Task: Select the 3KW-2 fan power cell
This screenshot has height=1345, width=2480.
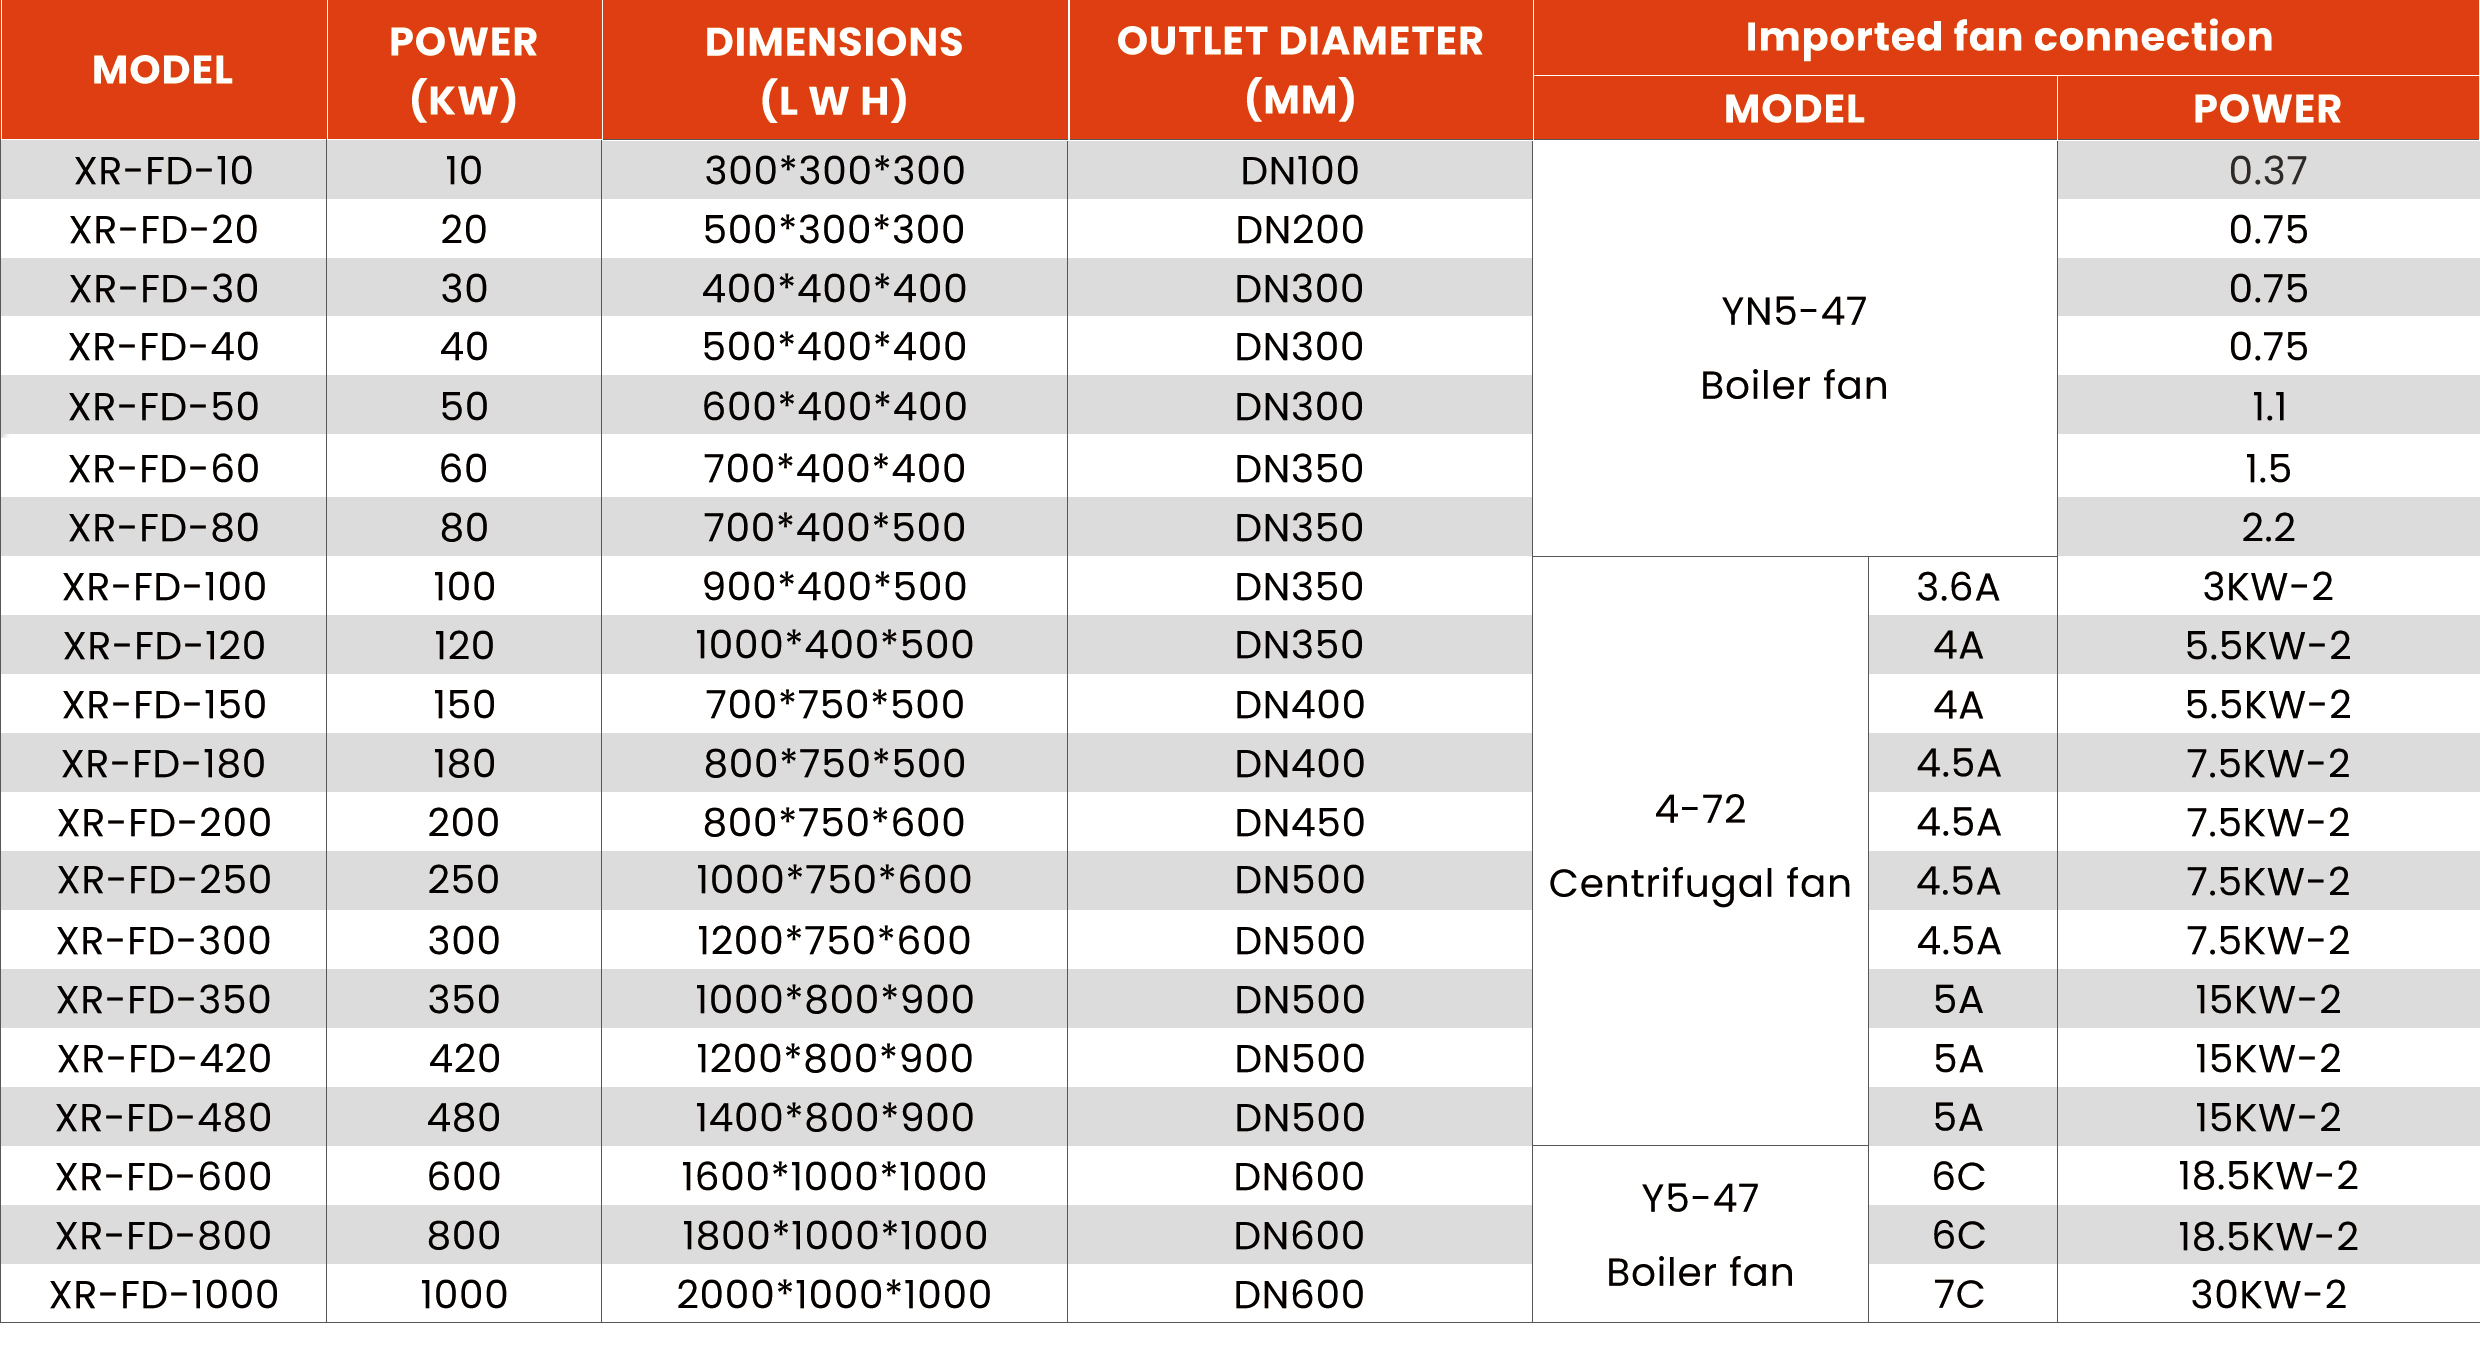Action: tap(2267, 587)
